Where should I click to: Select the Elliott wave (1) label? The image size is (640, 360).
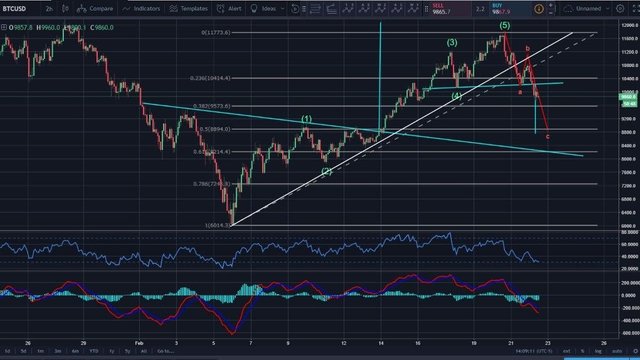(x=307, y=119)
